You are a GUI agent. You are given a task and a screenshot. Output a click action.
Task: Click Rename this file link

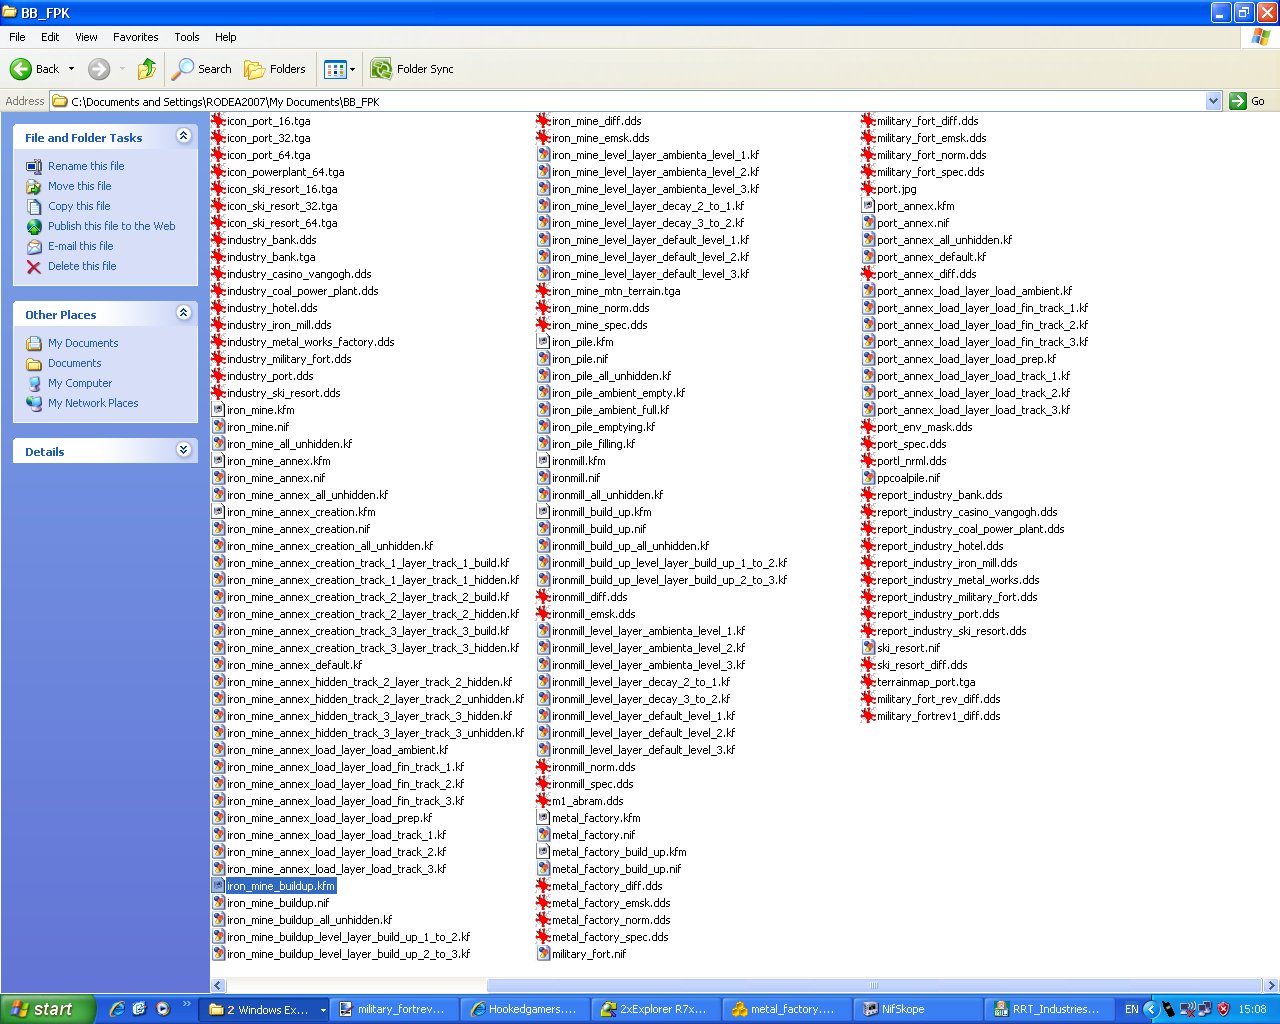coord(86,166)
